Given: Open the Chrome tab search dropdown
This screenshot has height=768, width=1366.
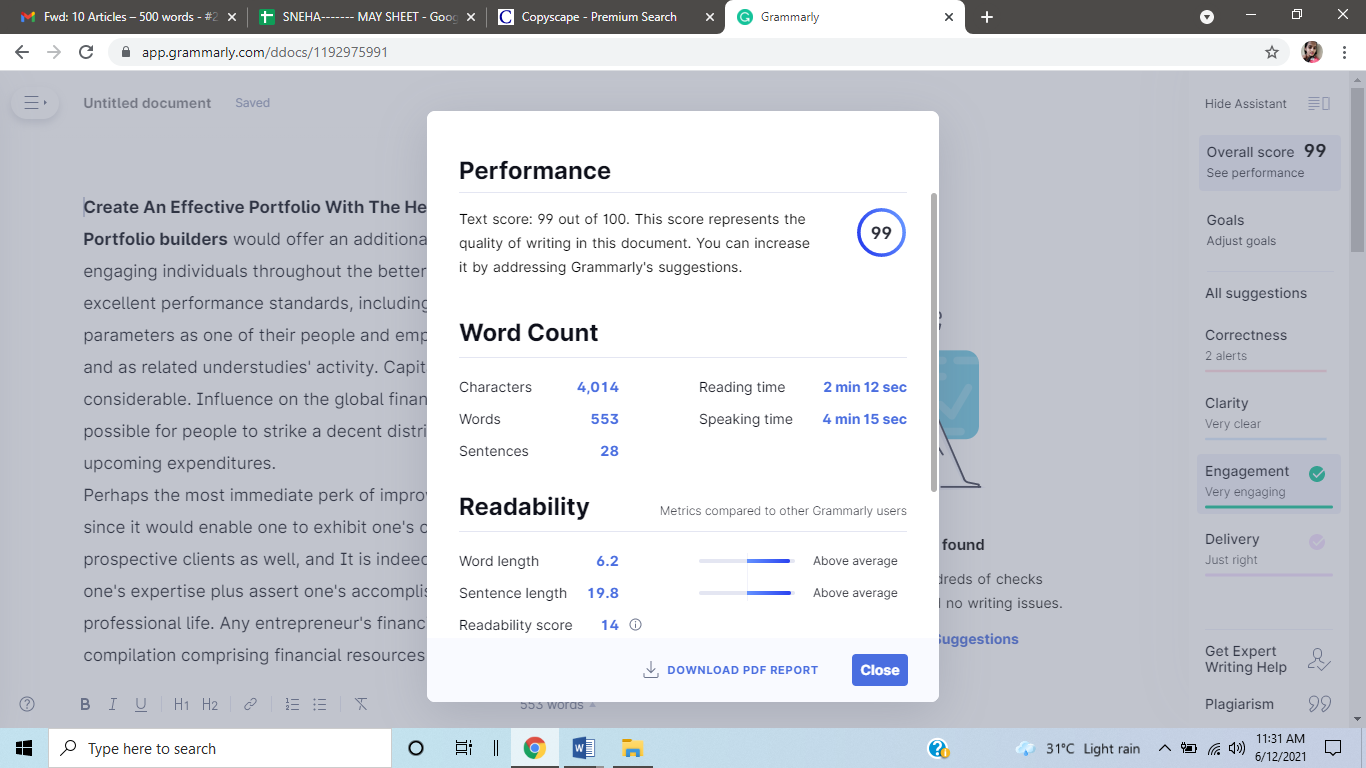Looking at the screenshot, I should coord(1207,17).
